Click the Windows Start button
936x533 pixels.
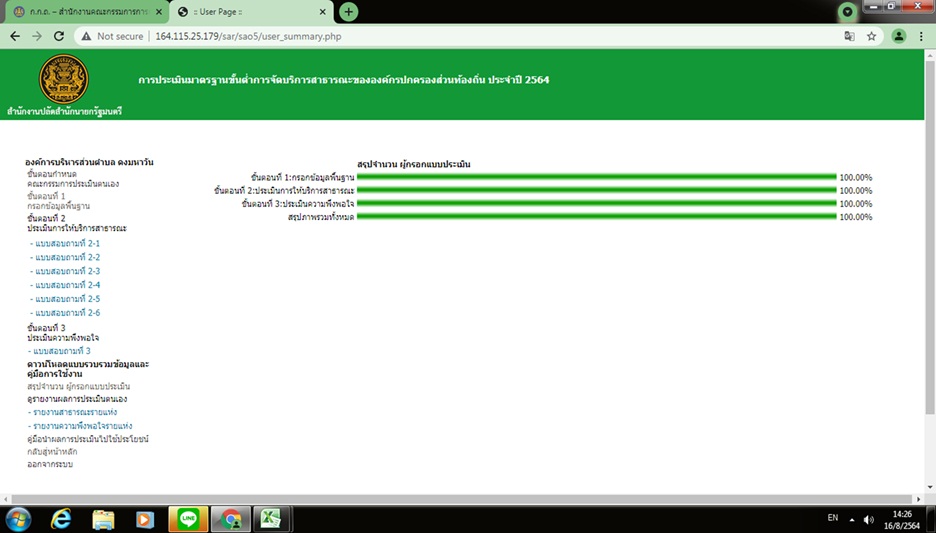click(x=18, y=518)
